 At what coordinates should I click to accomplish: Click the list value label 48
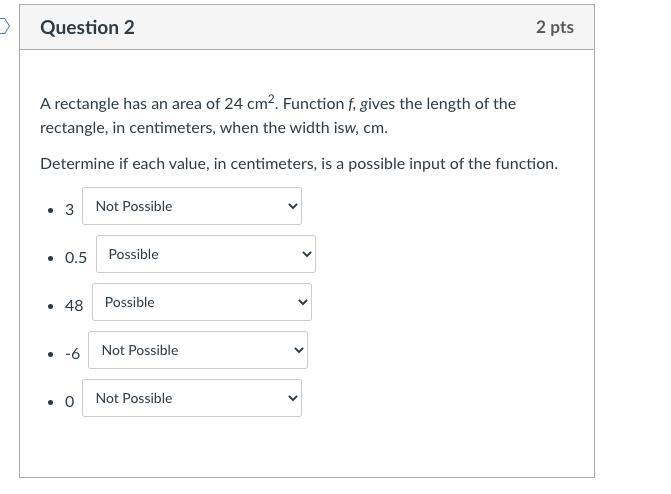(74, 305)
